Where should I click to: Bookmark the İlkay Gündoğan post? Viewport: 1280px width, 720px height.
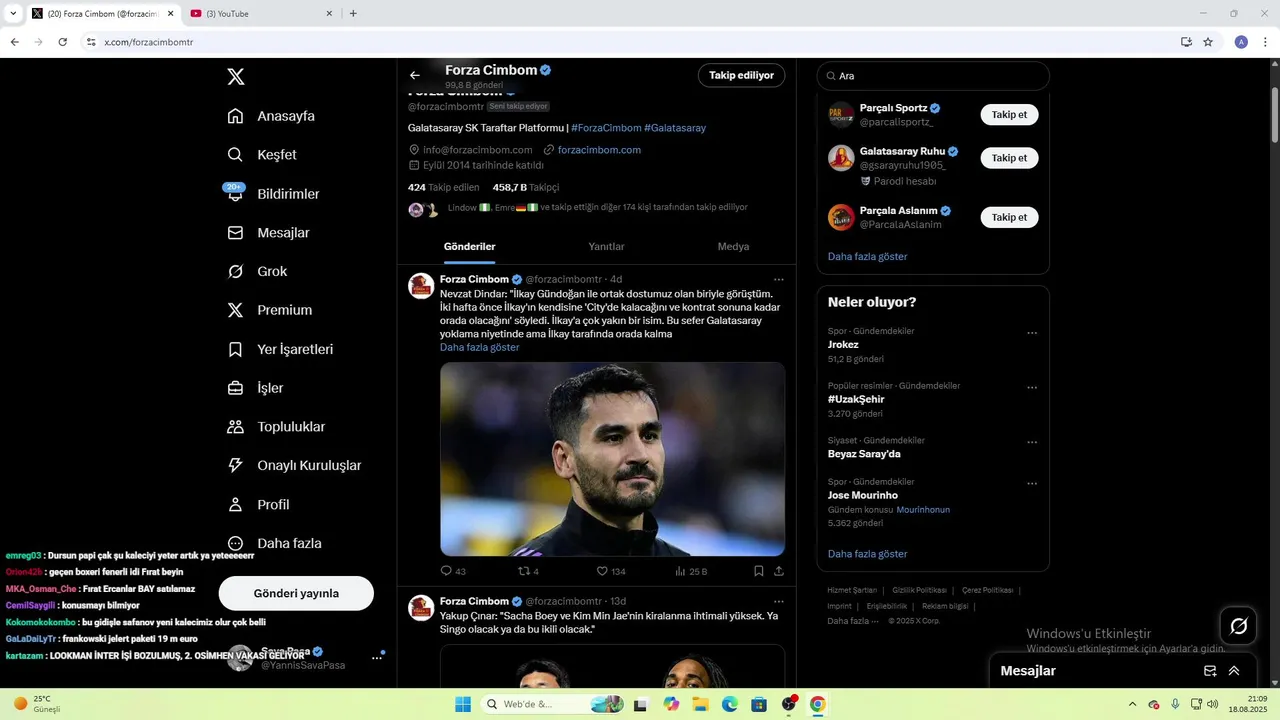click(759, 571)
